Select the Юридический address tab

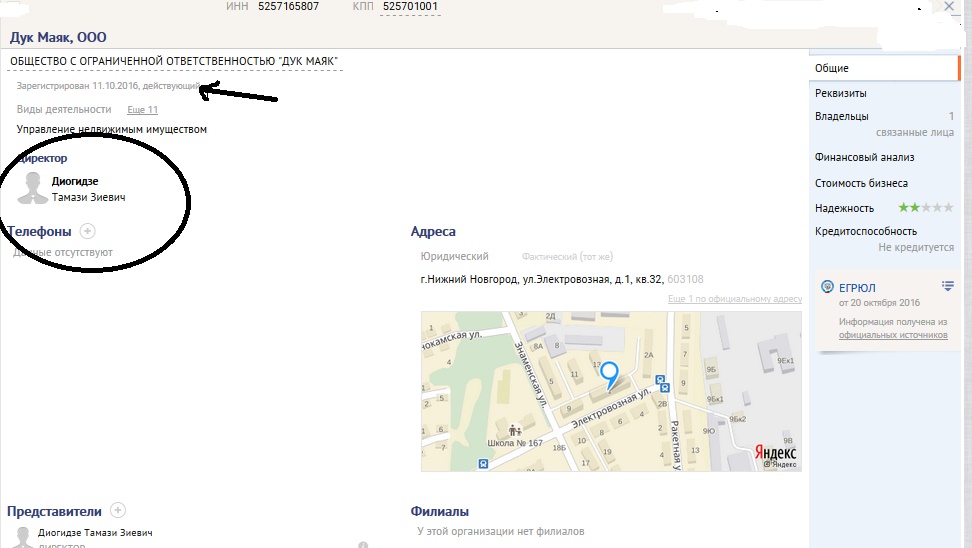454,257
